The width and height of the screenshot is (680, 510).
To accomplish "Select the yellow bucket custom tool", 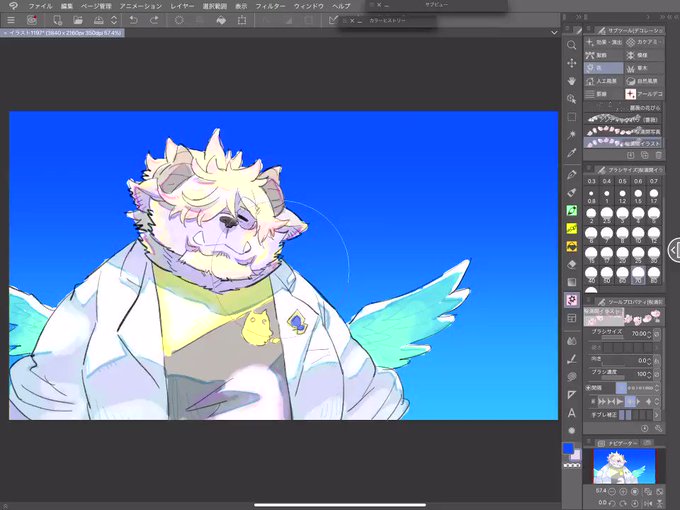I will [572, 246].
